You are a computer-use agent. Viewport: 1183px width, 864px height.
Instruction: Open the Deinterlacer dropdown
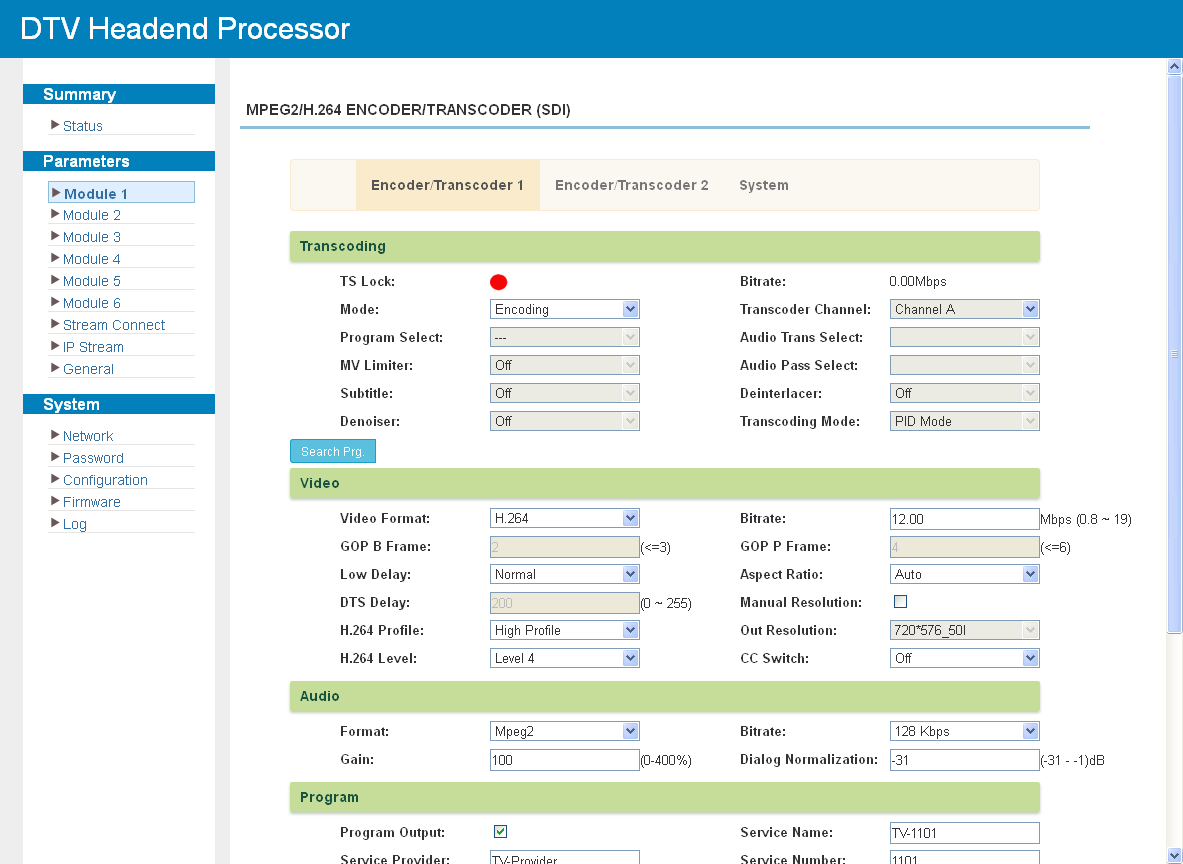pyautogui.click(x=964, y=393)
